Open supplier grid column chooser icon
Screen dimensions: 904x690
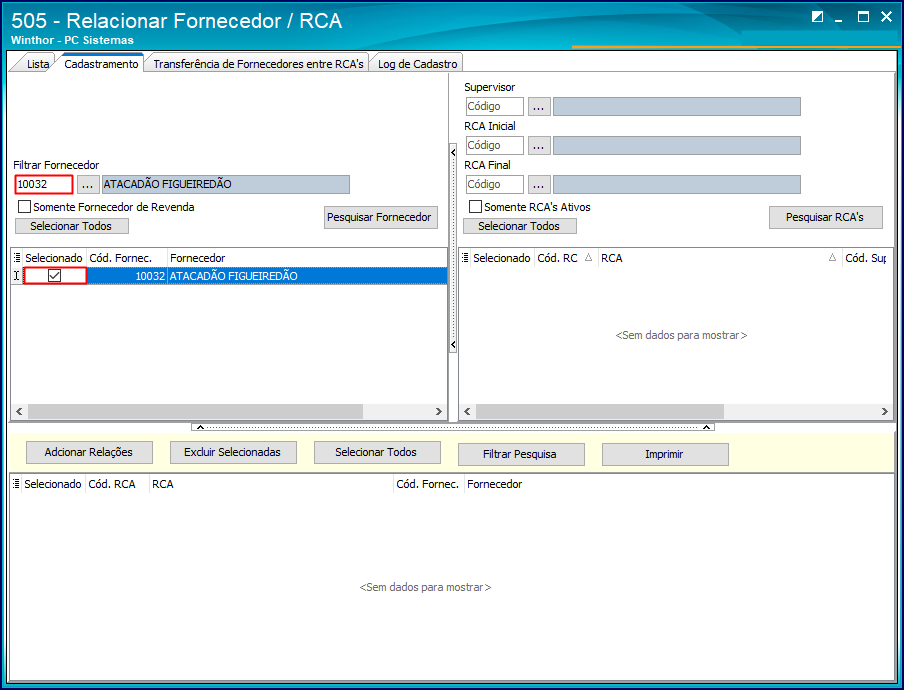[x=17, y=258]
